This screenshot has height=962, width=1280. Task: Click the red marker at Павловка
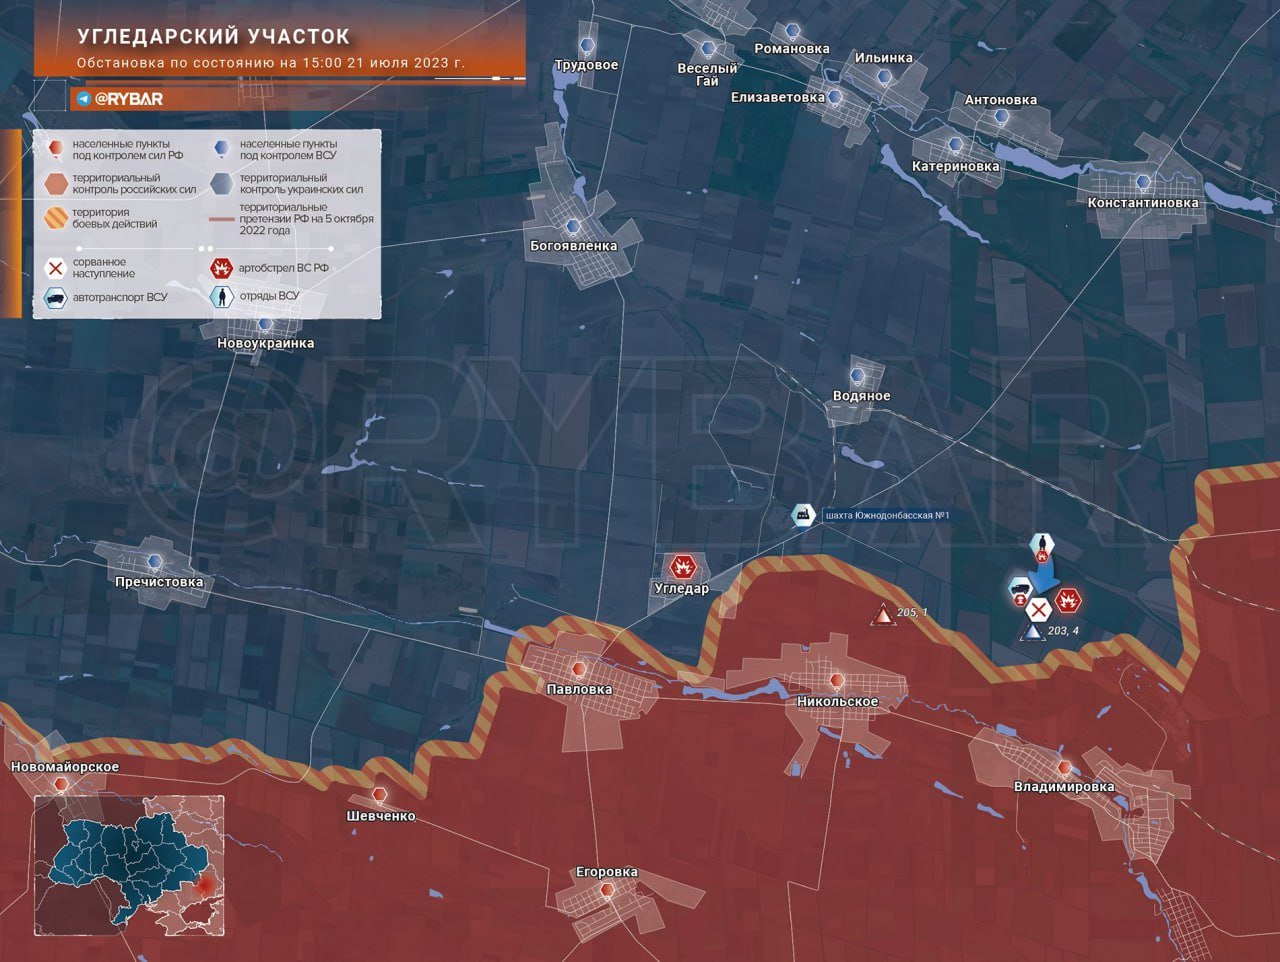coord(578,669)
